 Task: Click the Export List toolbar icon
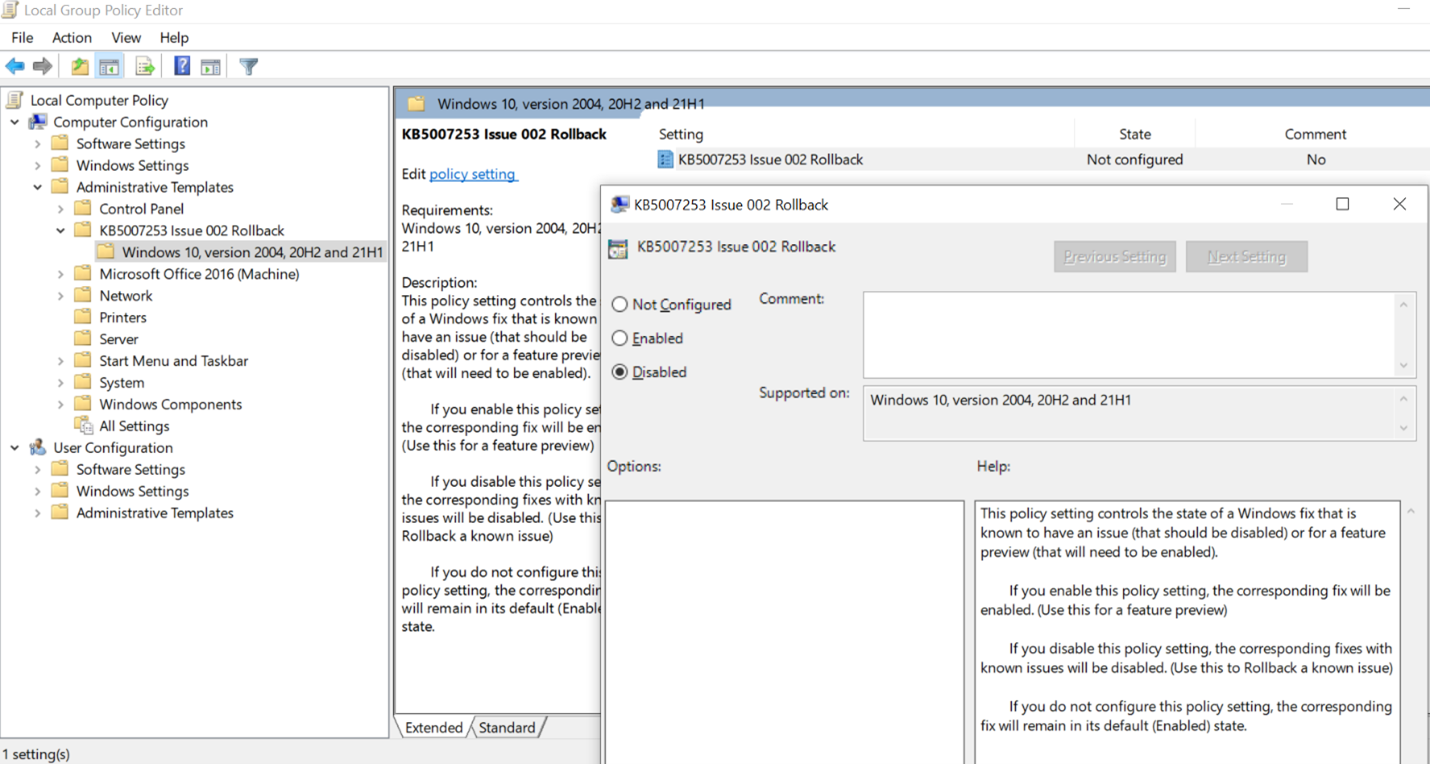[143, 66]
